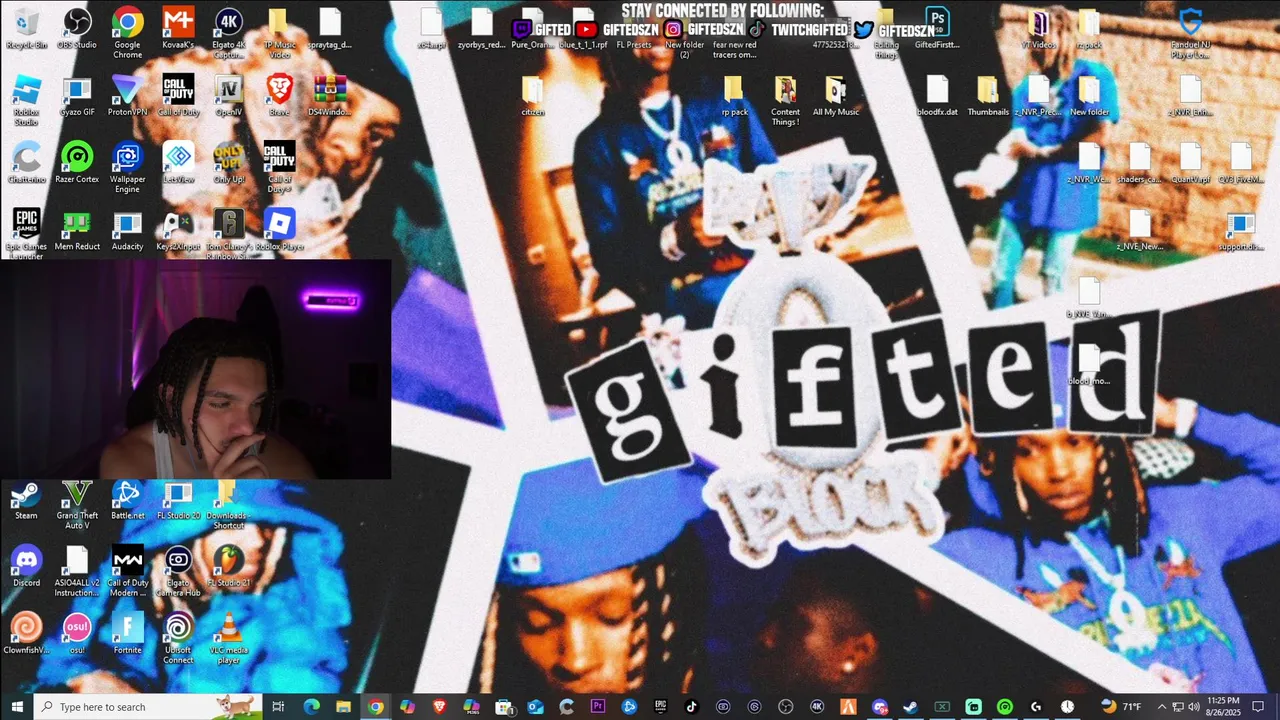Screen dimensions: 1280x720
Task: Open DS4Windows archive icon
Action: point(329,96)
